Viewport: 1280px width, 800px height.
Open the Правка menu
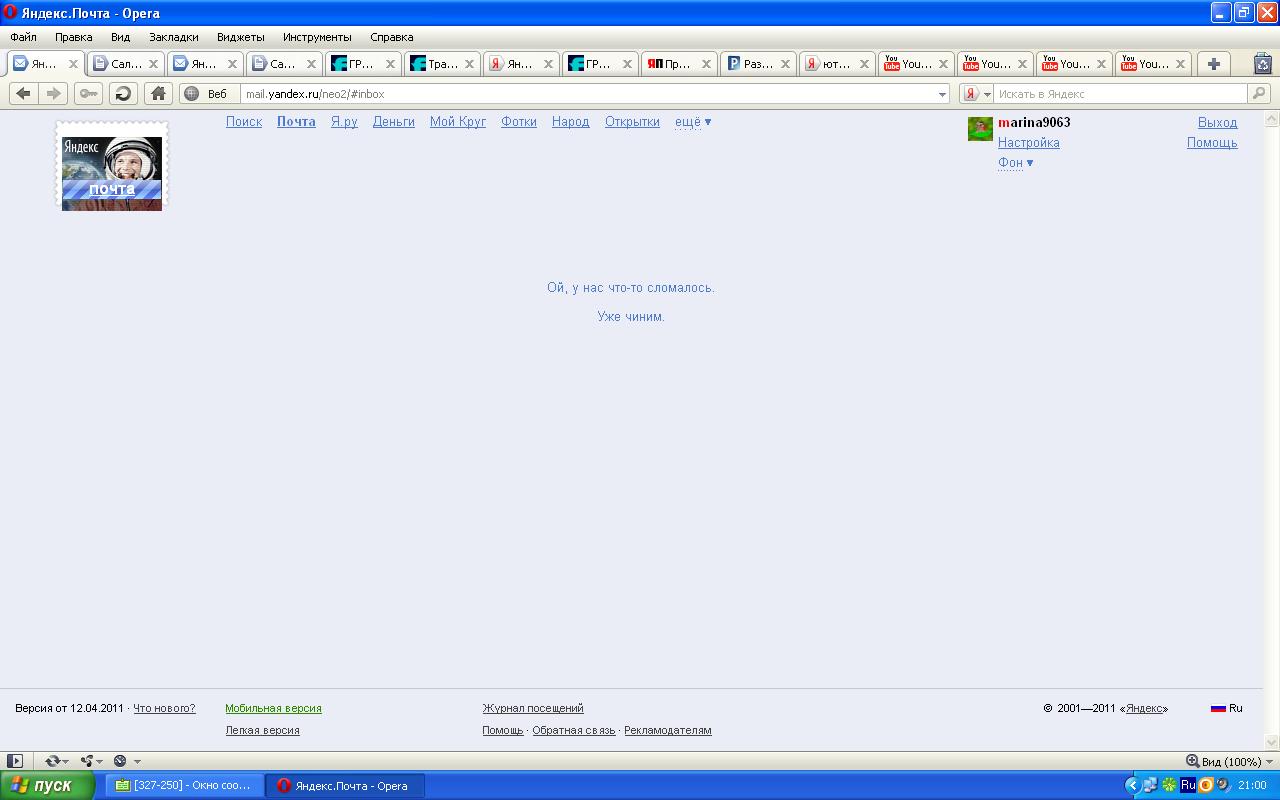(x=74, y=37)
